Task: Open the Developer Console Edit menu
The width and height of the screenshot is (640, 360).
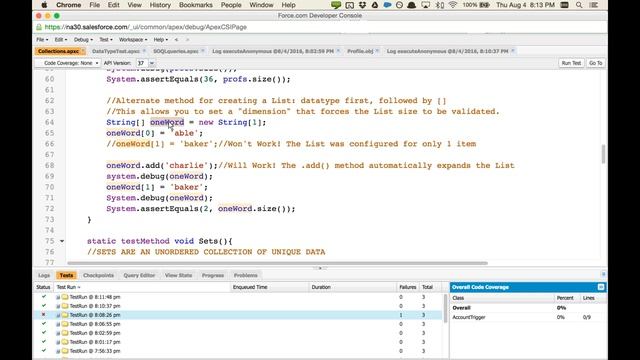Action: [x=61, y=40]
